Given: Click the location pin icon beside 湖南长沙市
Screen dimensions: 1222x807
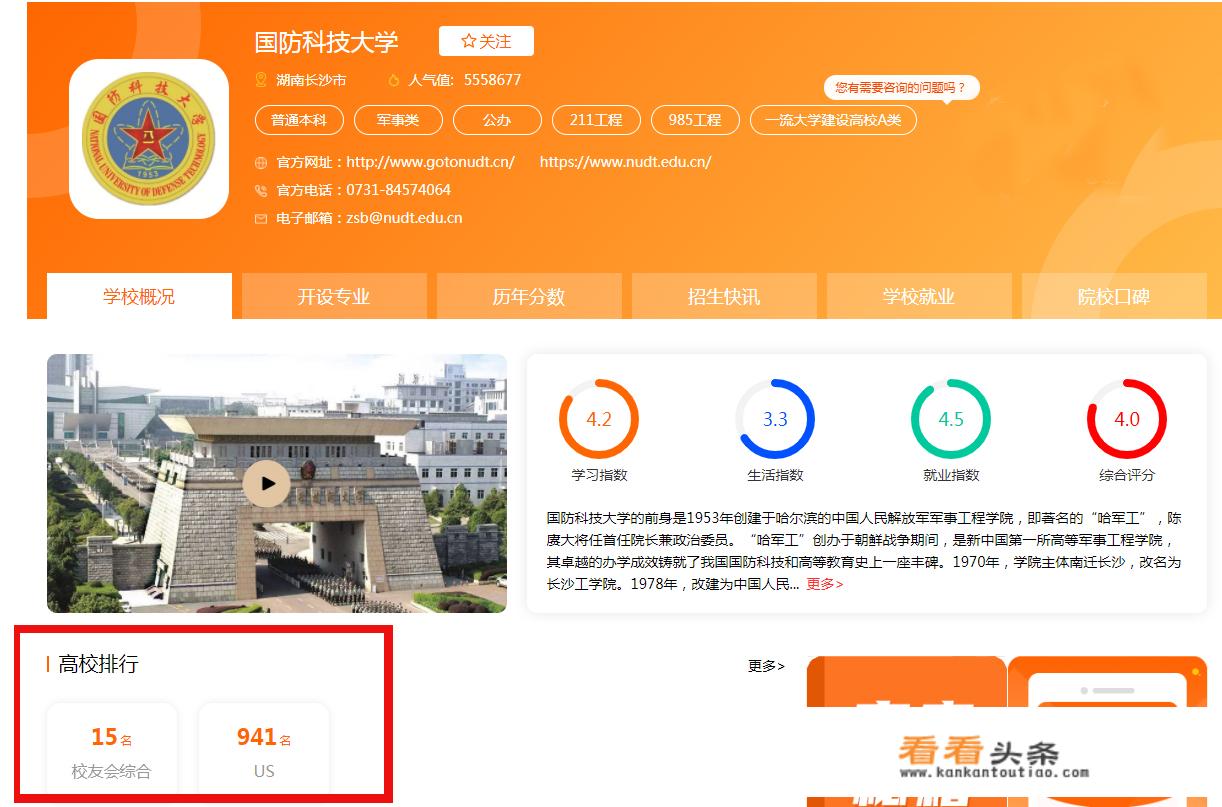Looking at the screenshot, I should (x=261, y=80).
